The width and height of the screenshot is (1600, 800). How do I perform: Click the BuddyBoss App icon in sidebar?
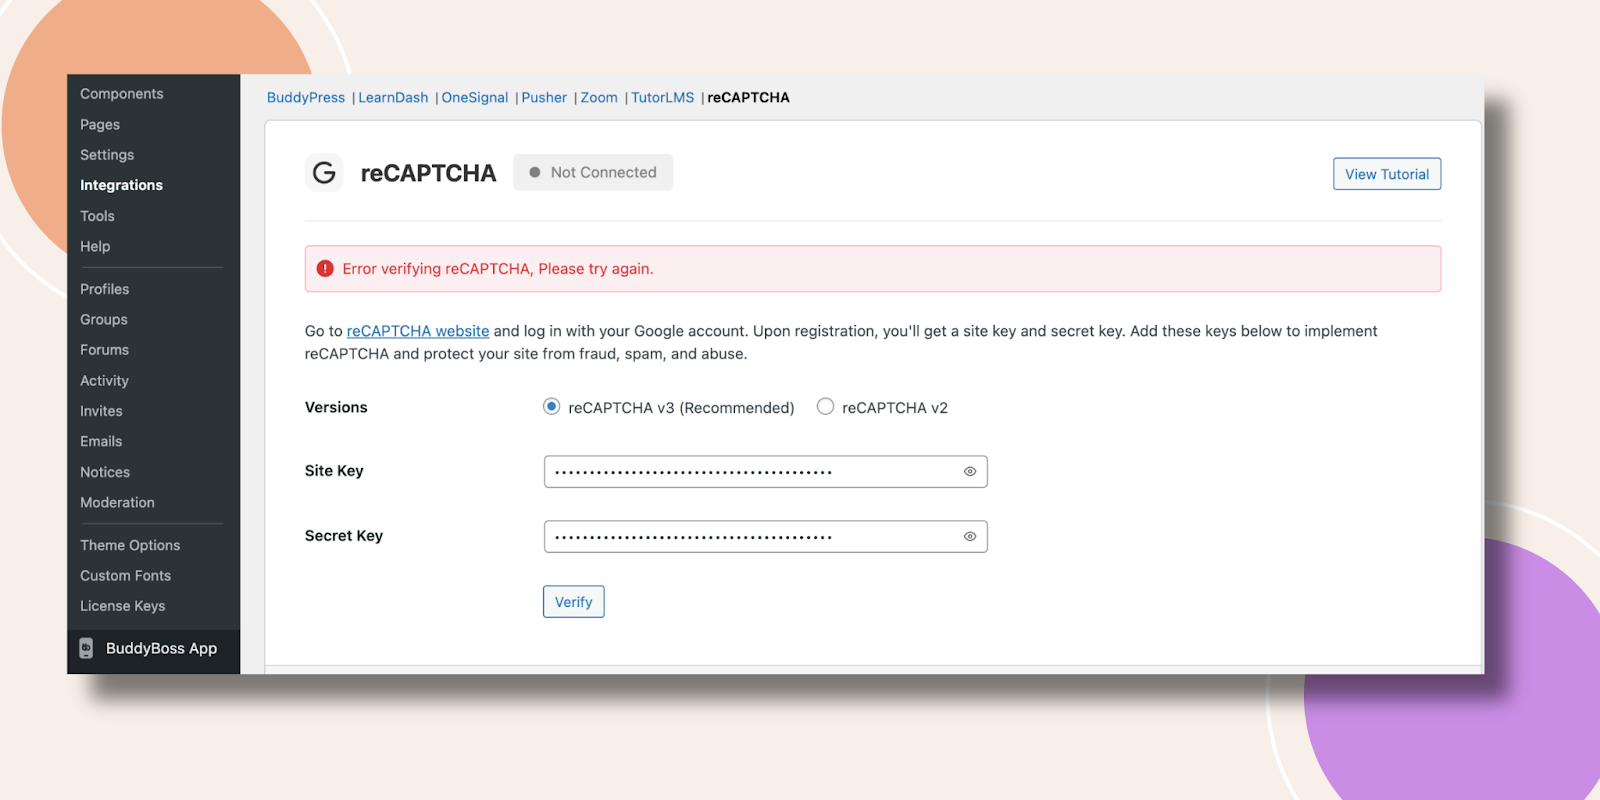[x=86, y=648]
